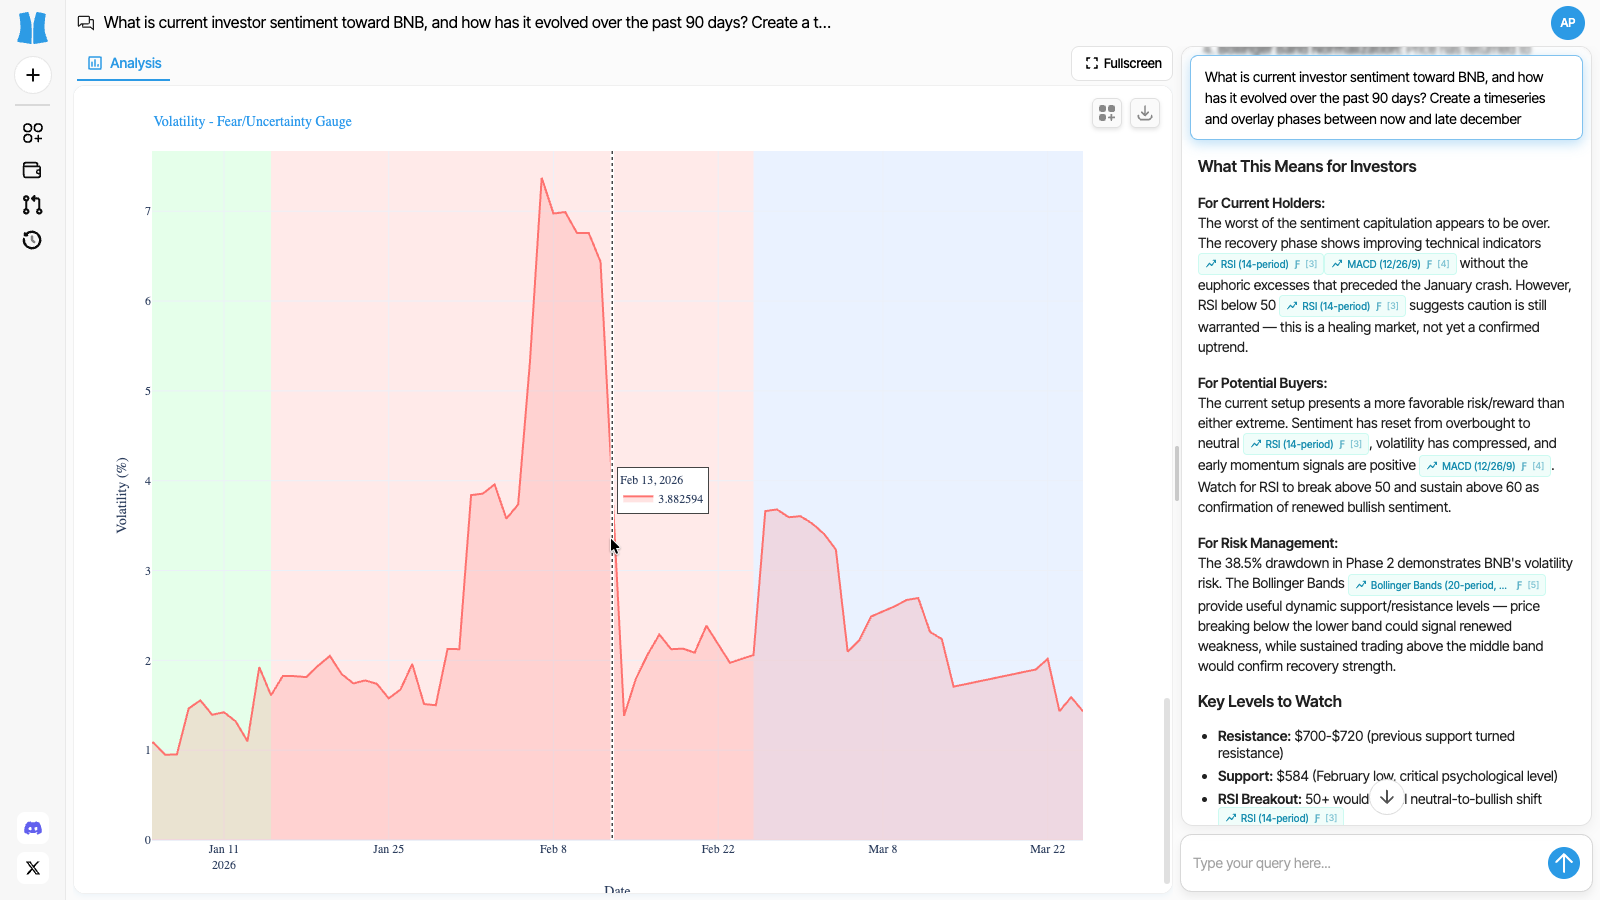Download the volatility chart using download icon
1600x900 pixels.
1145,113
